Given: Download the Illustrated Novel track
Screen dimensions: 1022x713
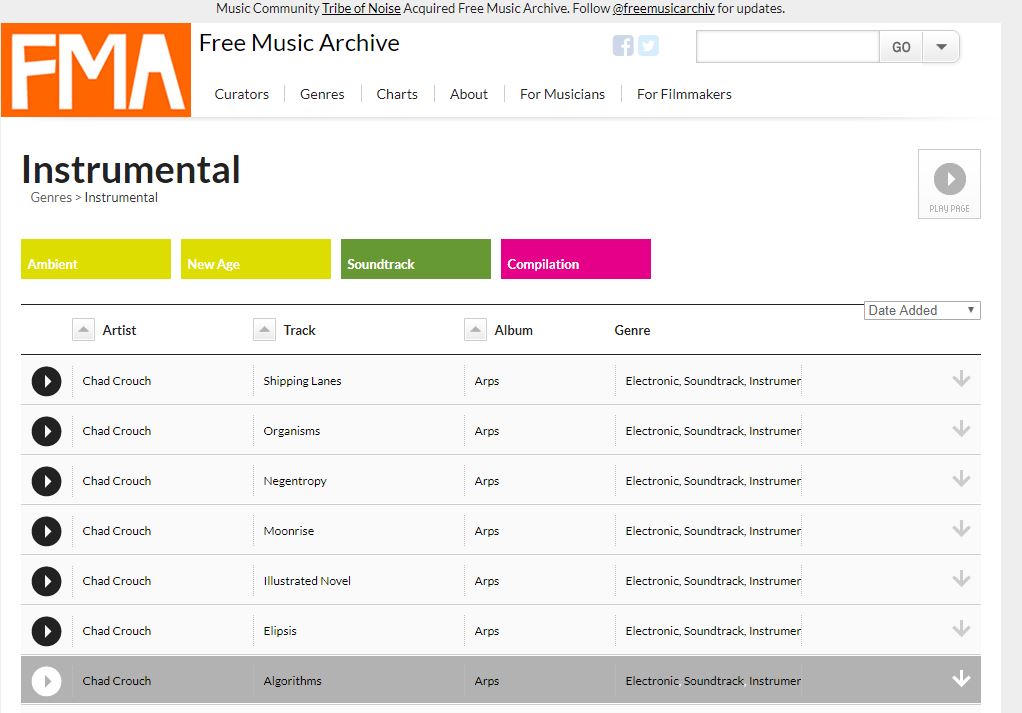Looking at the screenshot, I should 961,579.
